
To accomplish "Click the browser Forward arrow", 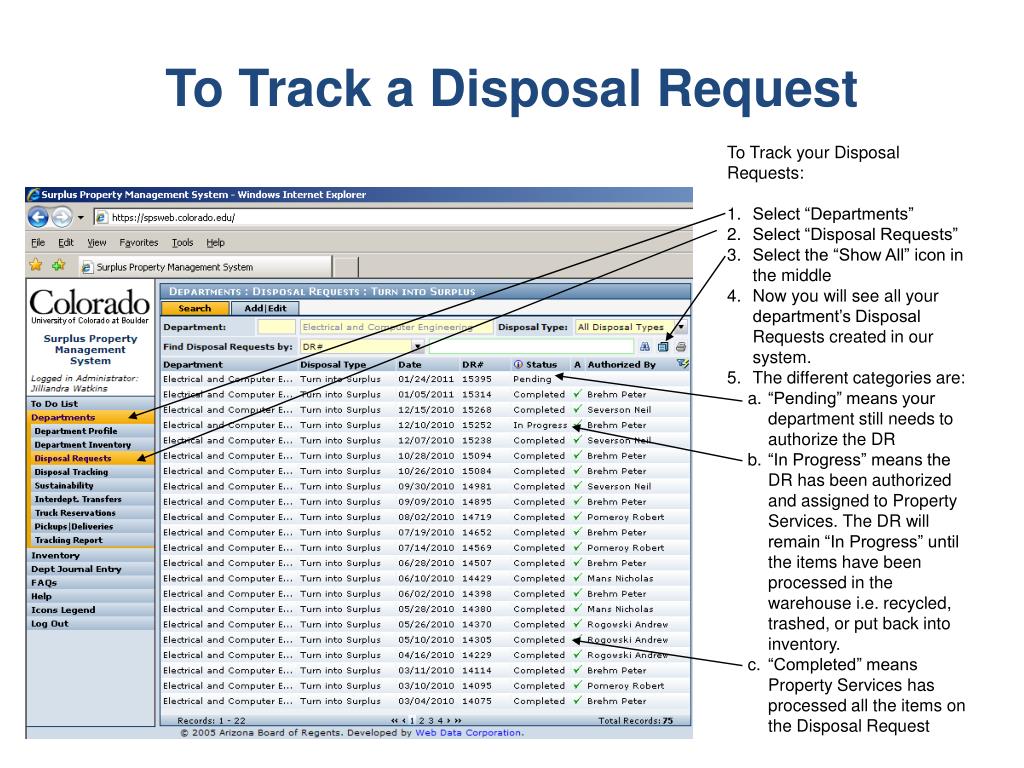I will click(x=62, y=217).
